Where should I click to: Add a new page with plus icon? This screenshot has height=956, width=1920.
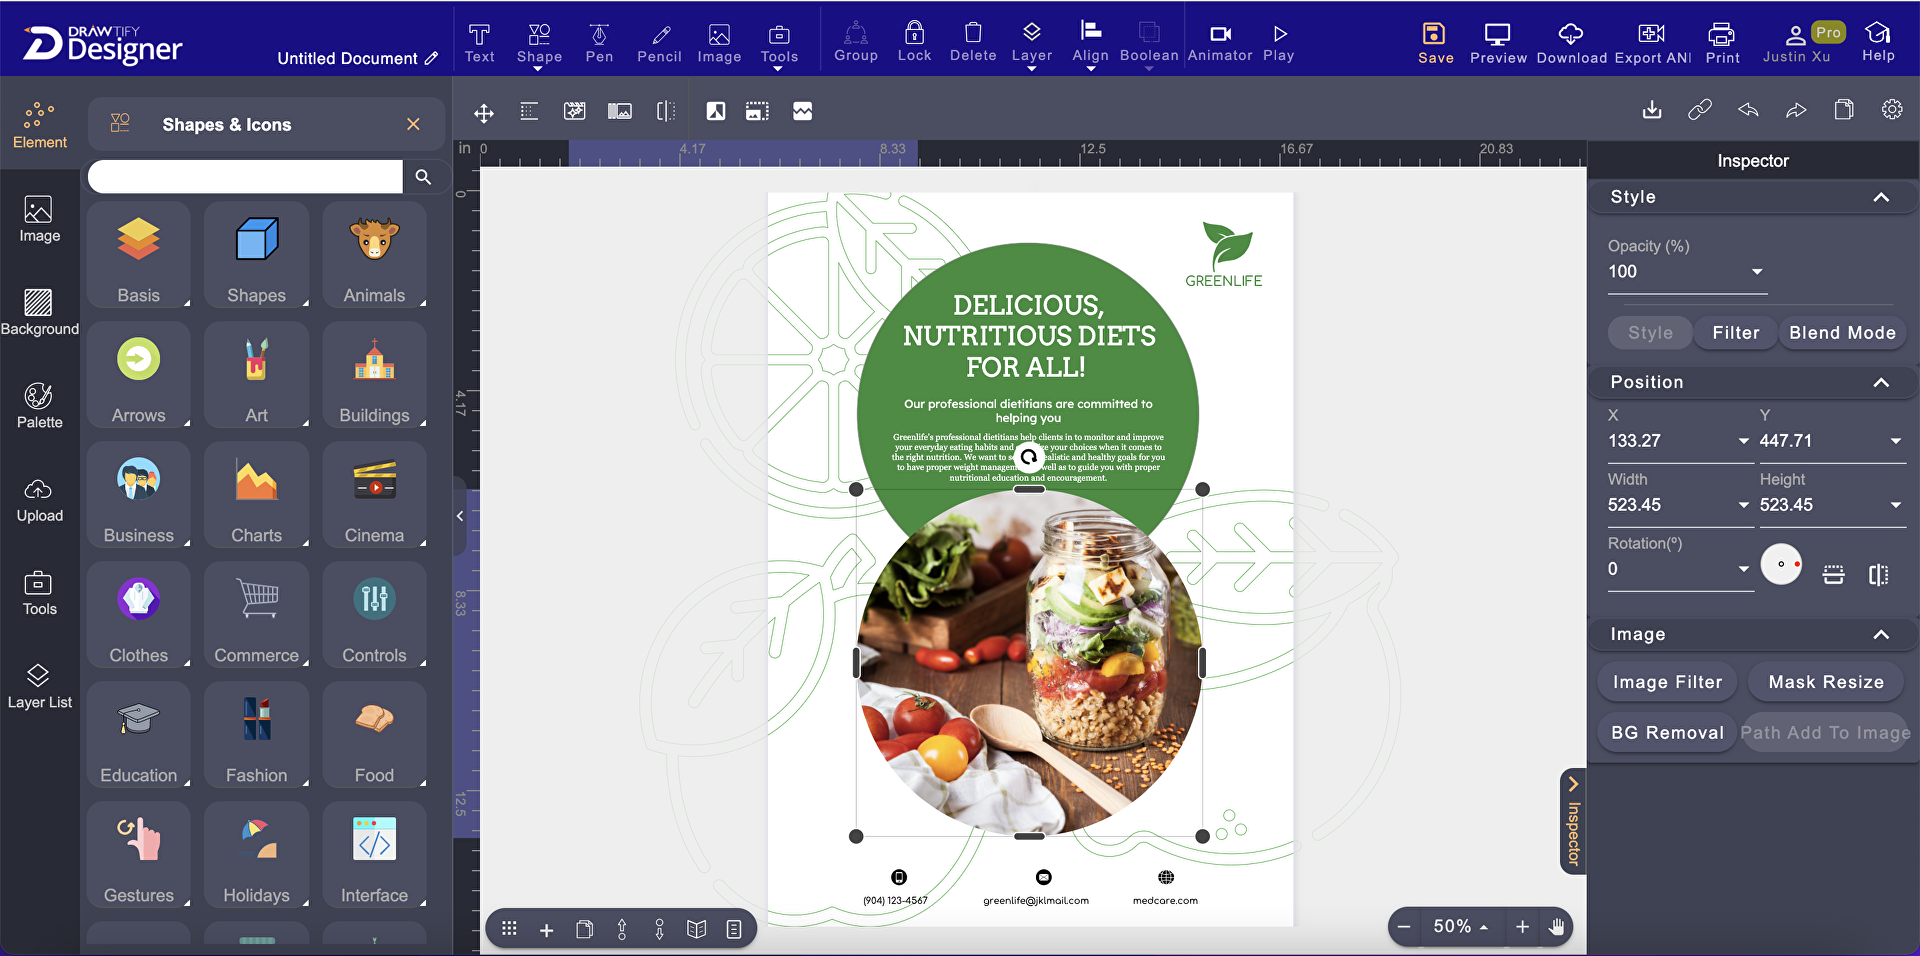pyautogui.click(x=546, y=930)
